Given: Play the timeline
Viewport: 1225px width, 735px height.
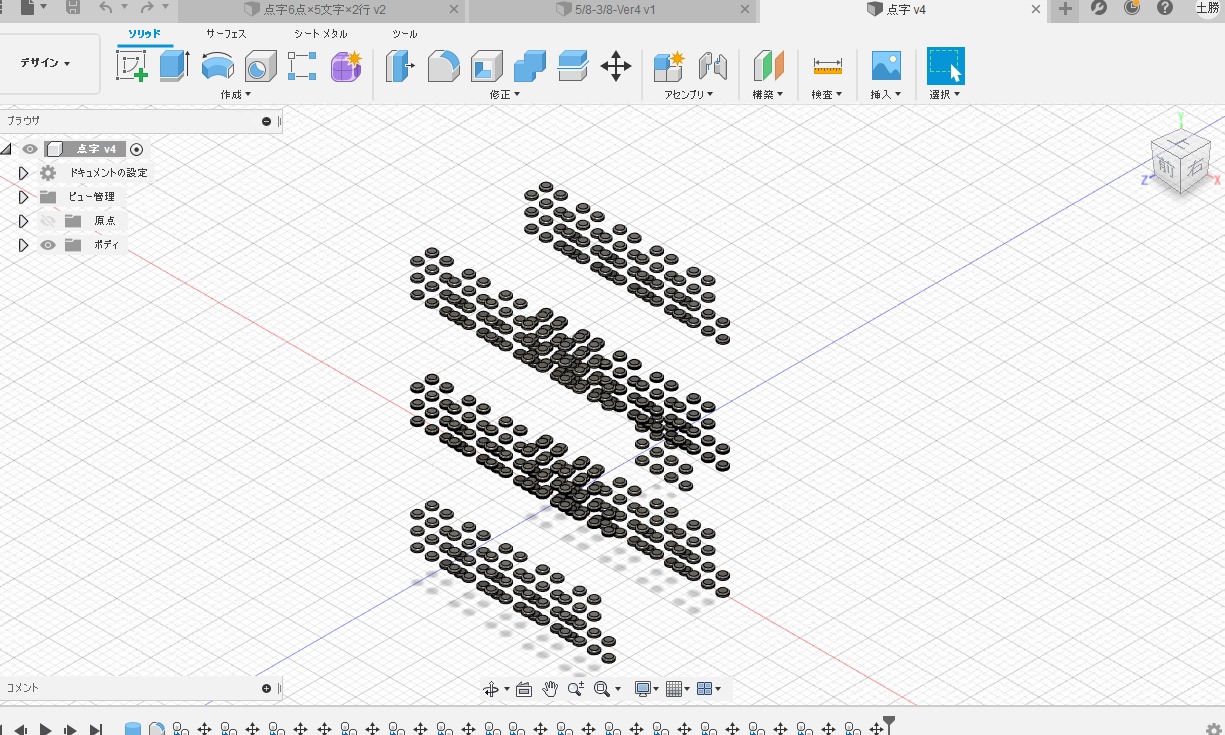Looking at the screenshot, I should click(45, 730).
